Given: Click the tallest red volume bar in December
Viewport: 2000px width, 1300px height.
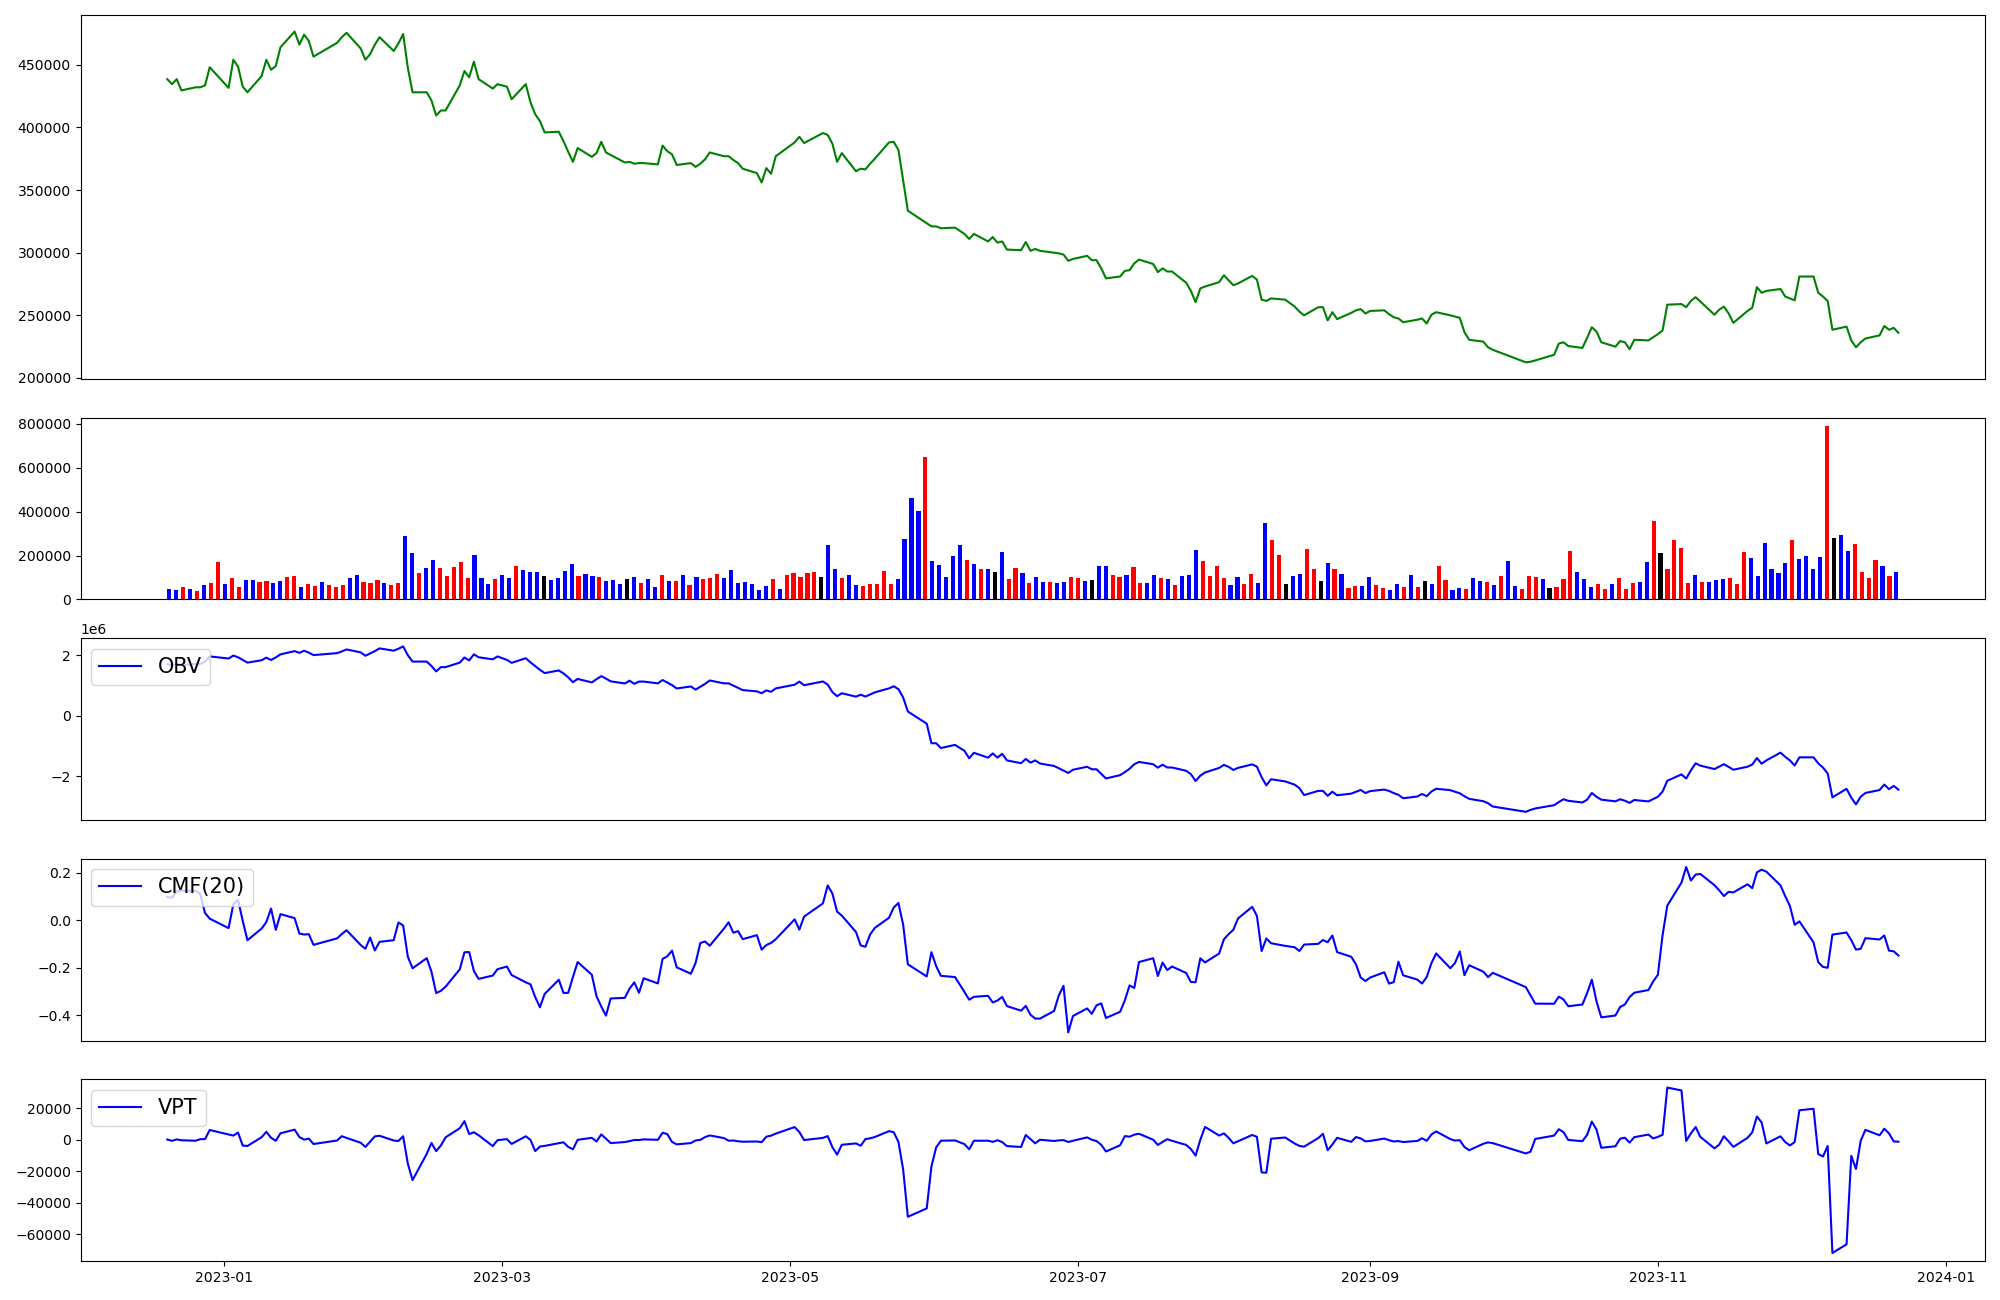Looking at the screenshot, I should (x=1827, y=512).
